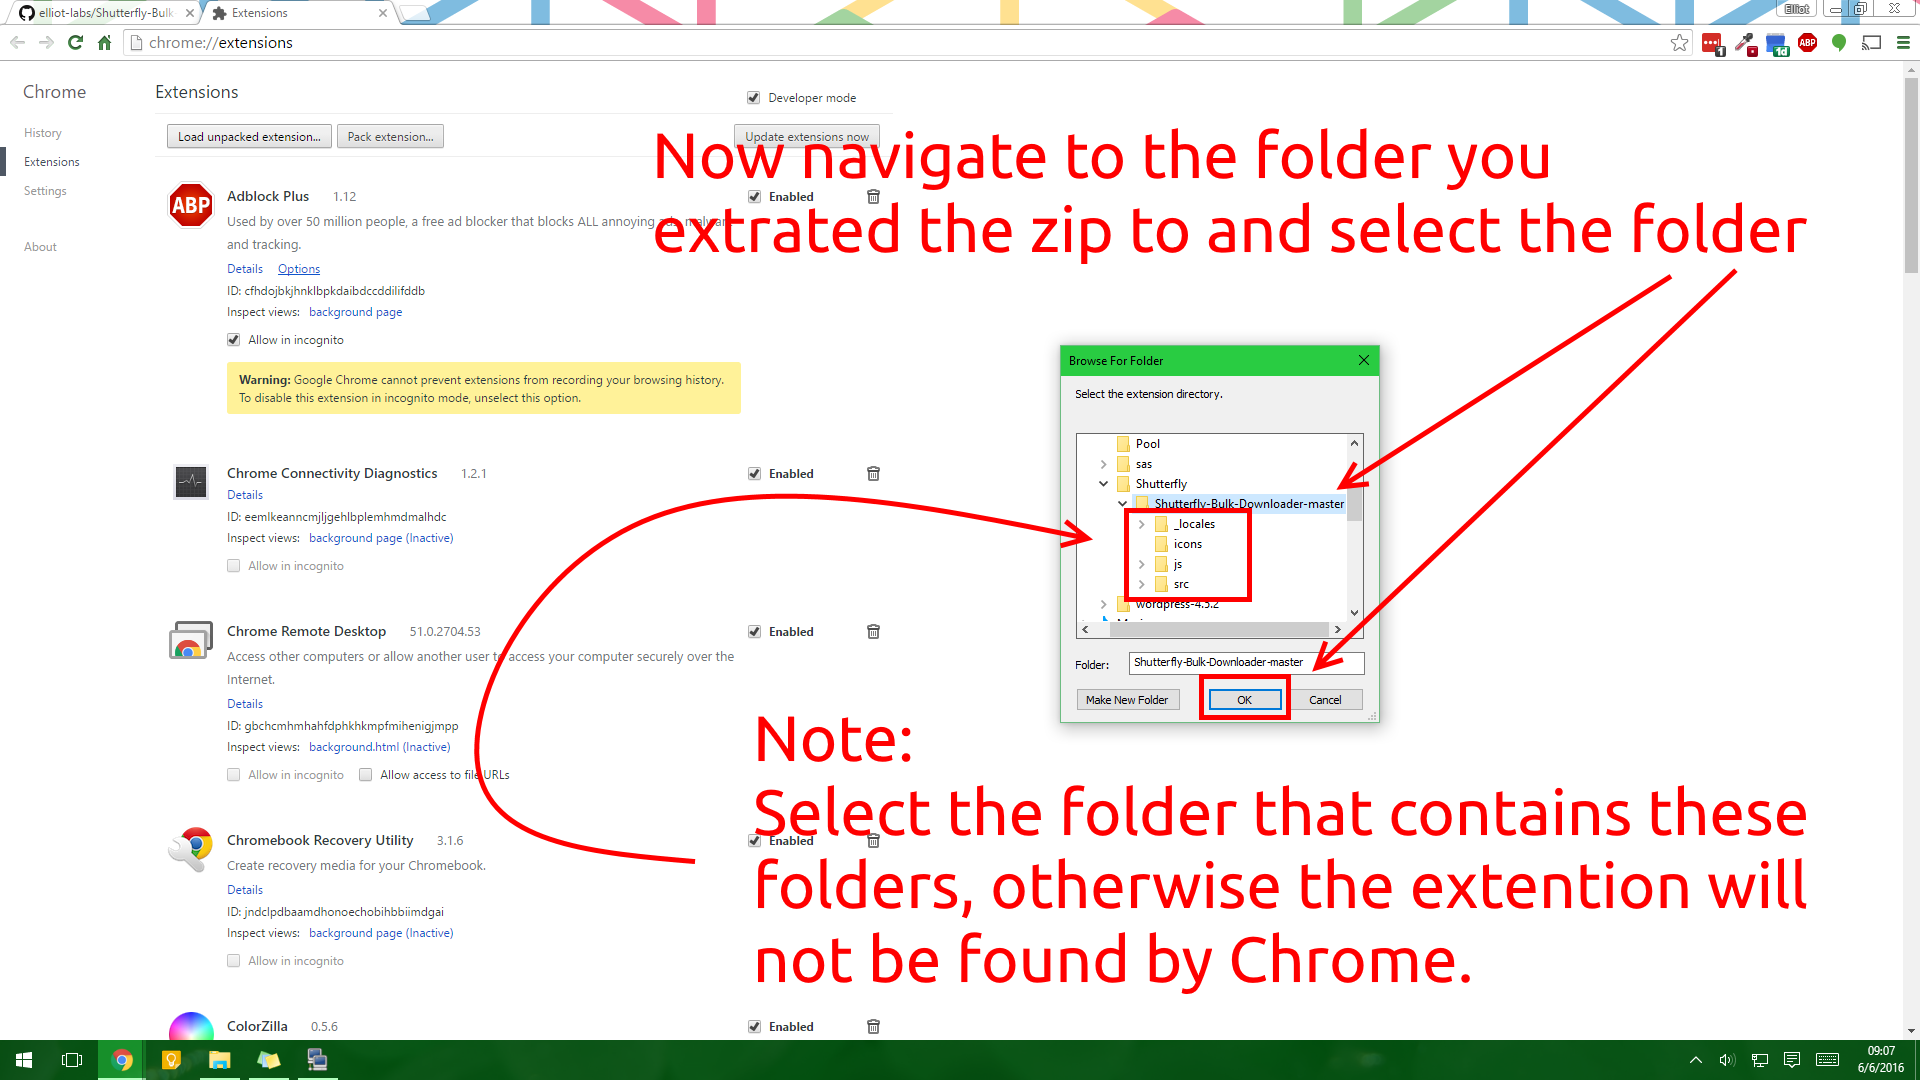Click the bookmark star icon in address bar
This screenshot has width=1920, height=1080.
click(1679, 42)
